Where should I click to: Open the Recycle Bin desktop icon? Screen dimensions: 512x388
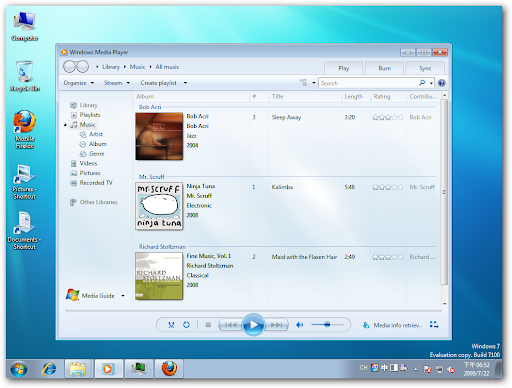tap(25, 76)
